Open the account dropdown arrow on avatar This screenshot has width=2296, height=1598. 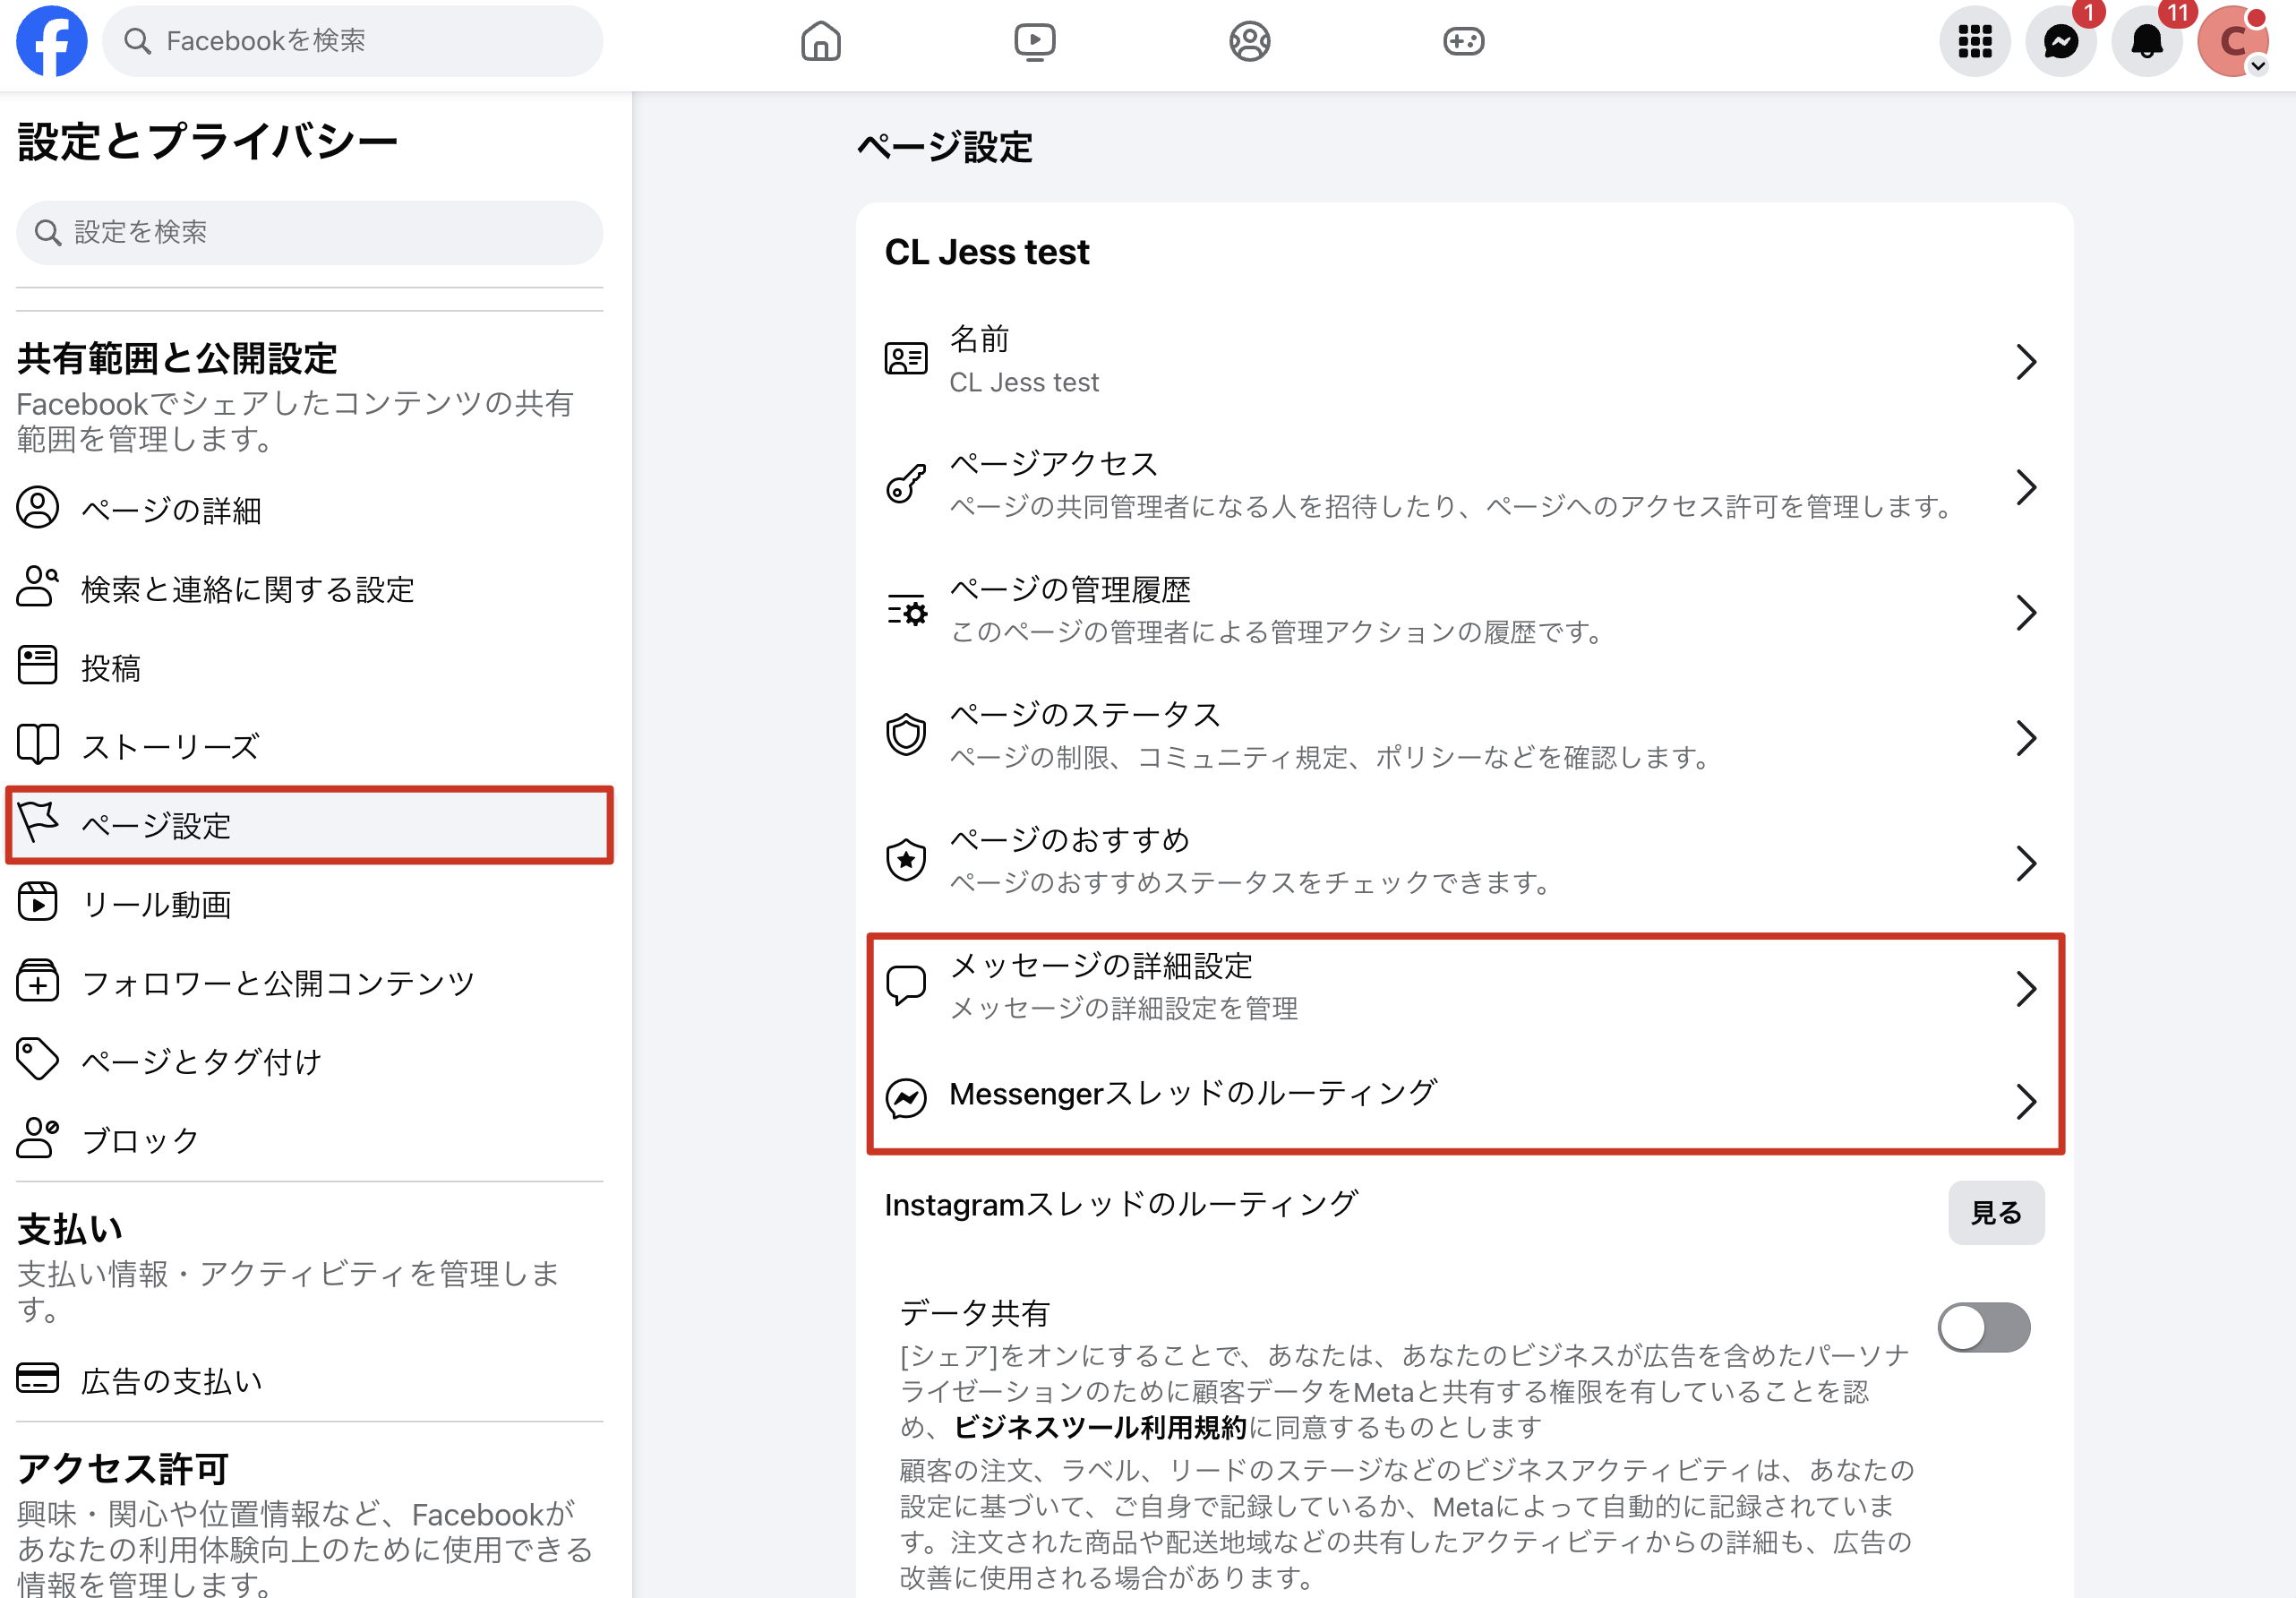(2257, 66)
